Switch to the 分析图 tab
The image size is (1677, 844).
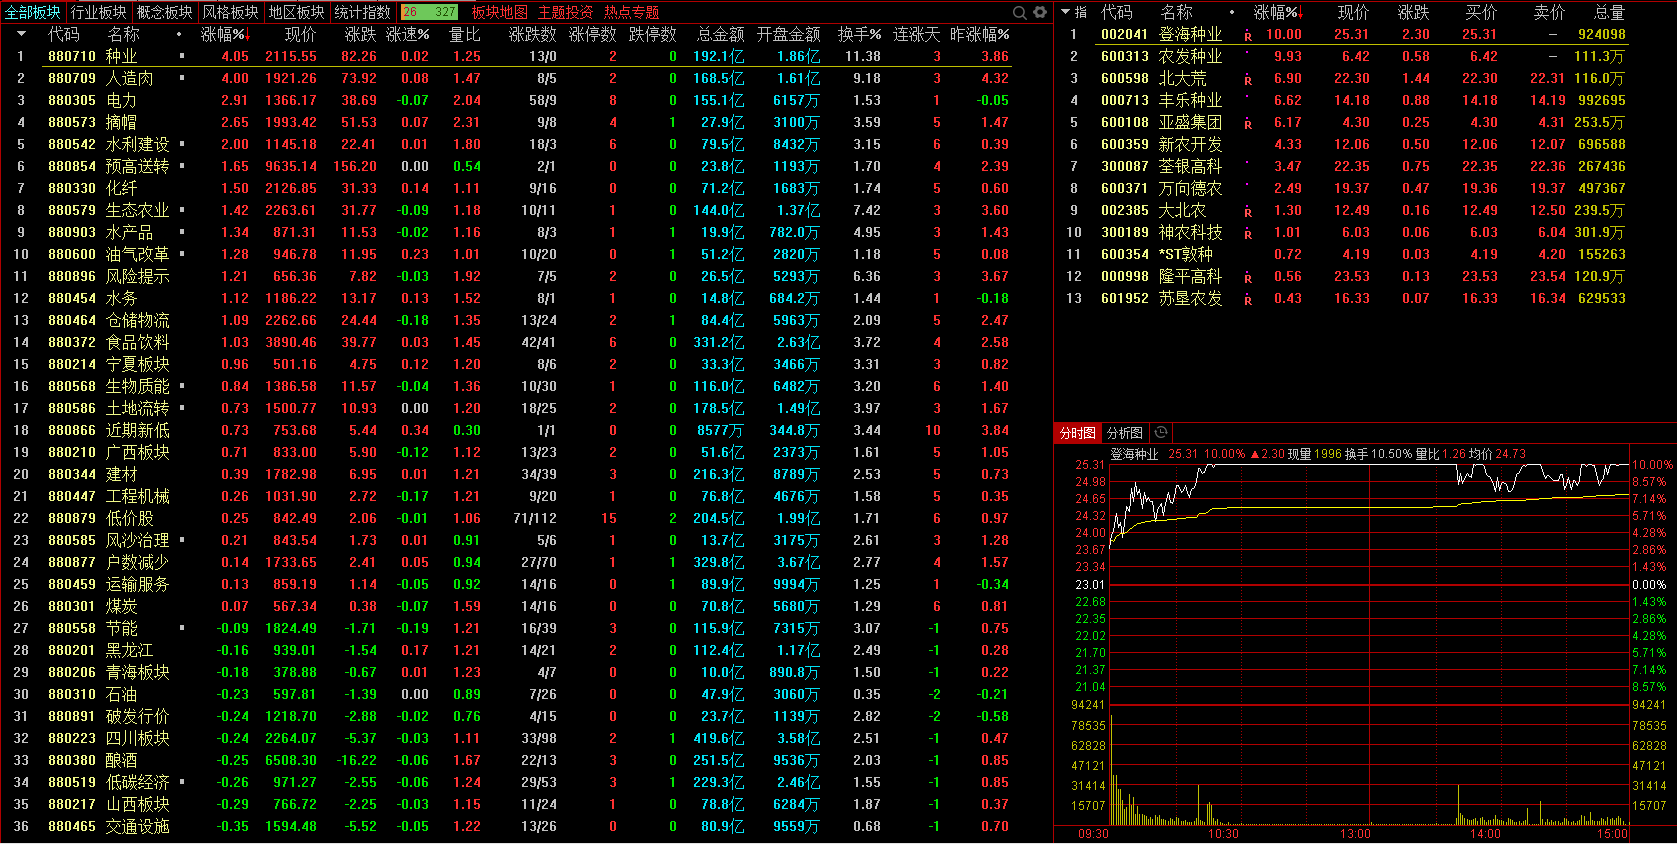point(1125,433)
